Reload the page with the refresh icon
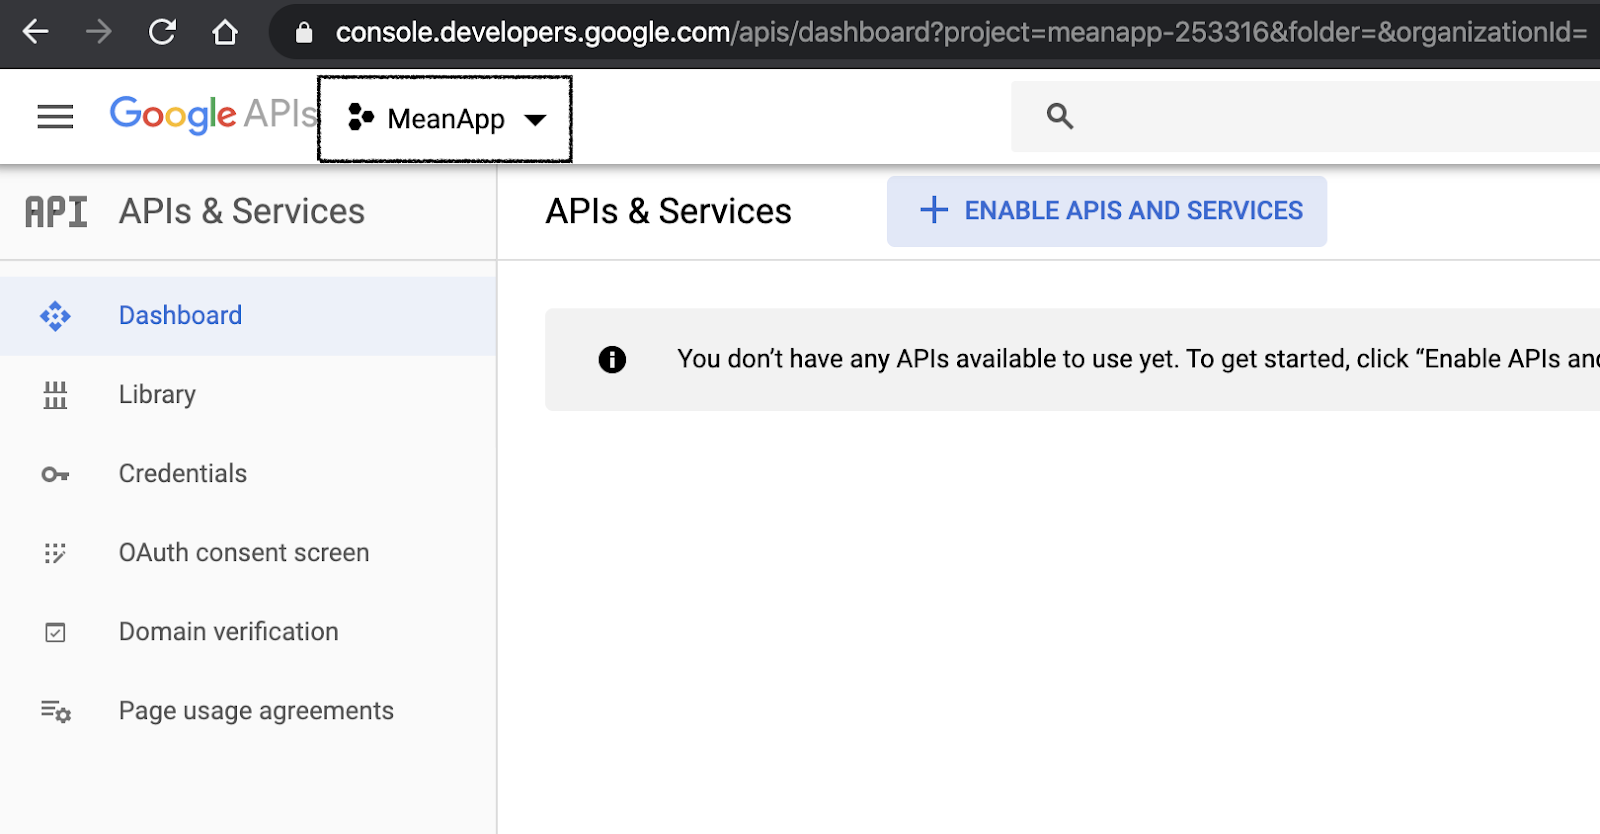Image resolution: width=1600 pixels, height=834 pixels. coord(162,32)
